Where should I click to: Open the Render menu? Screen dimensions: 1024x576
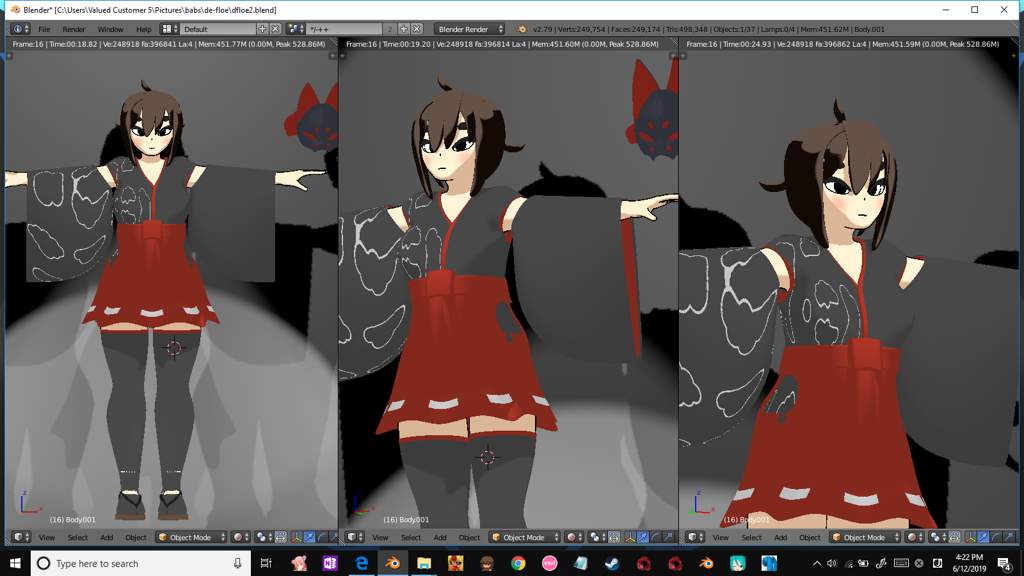pos(74,29)
